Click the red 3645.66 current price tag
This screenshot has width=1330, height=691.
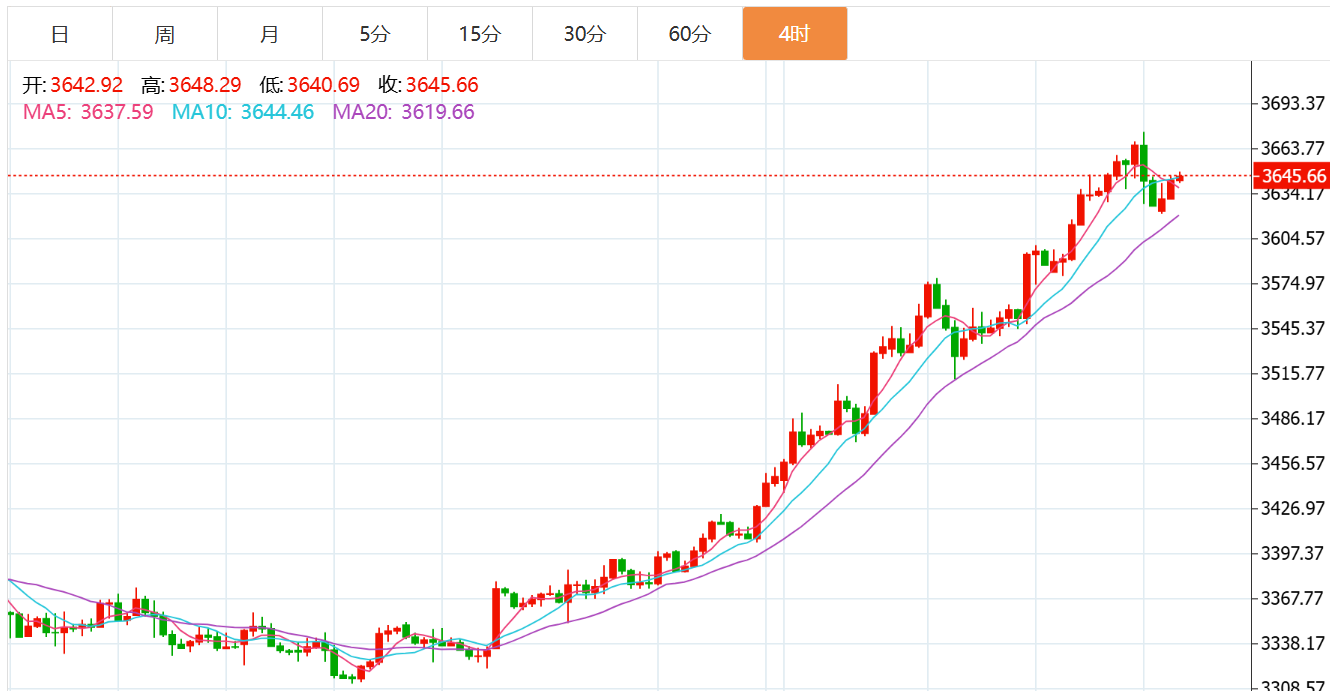[x=1292, y=176]
